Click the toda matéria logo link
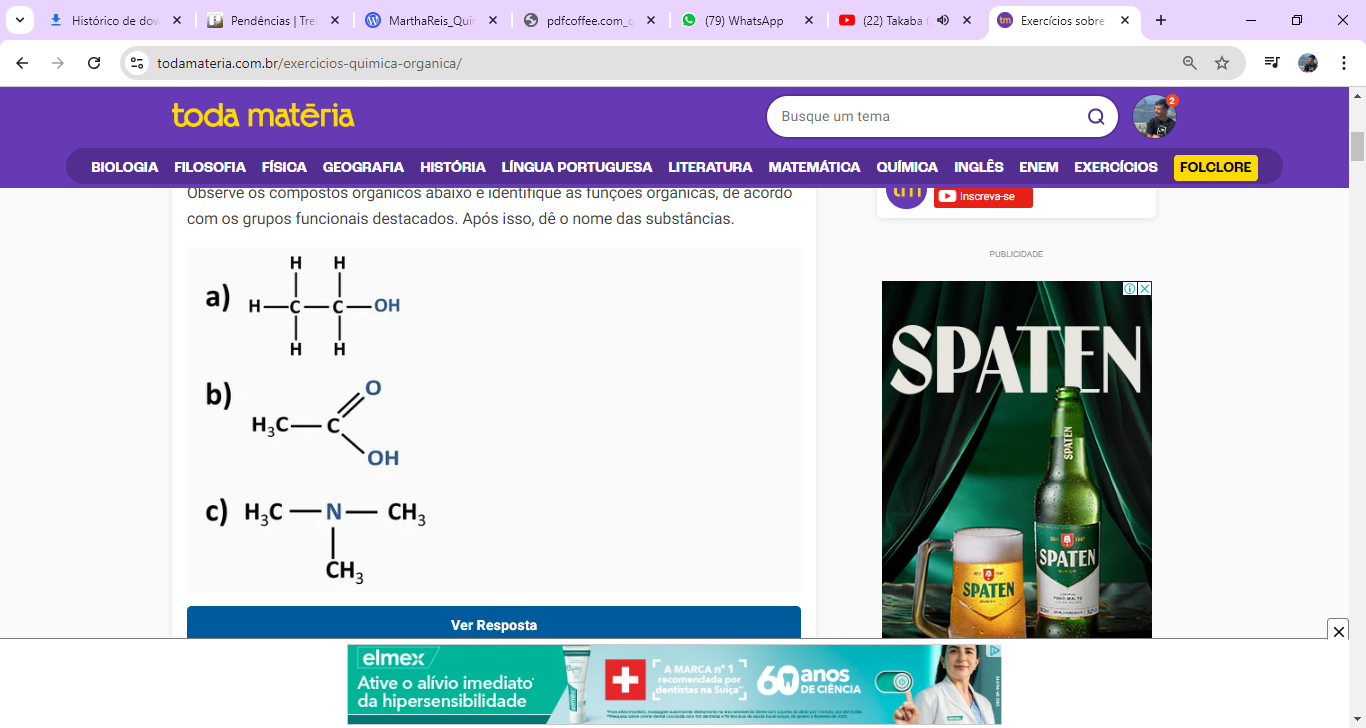The height and width of the screenshot is (728, 1366). coord(263,116)
